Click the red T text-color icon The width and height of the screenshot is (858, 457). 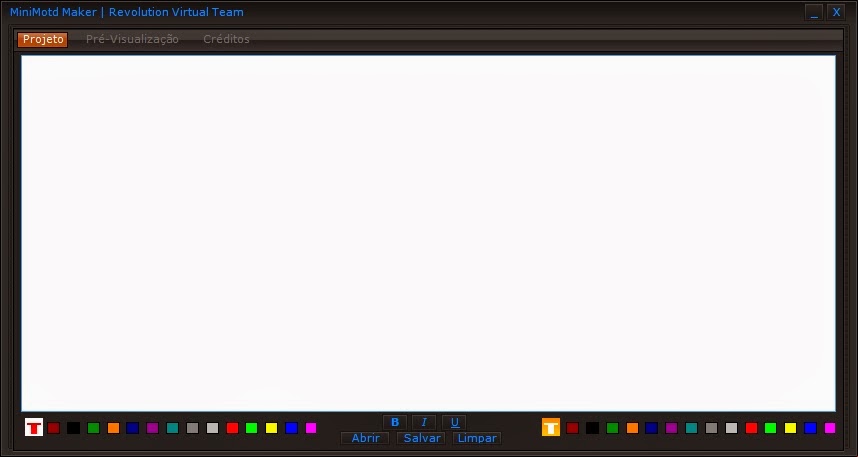tap(34, 427)
